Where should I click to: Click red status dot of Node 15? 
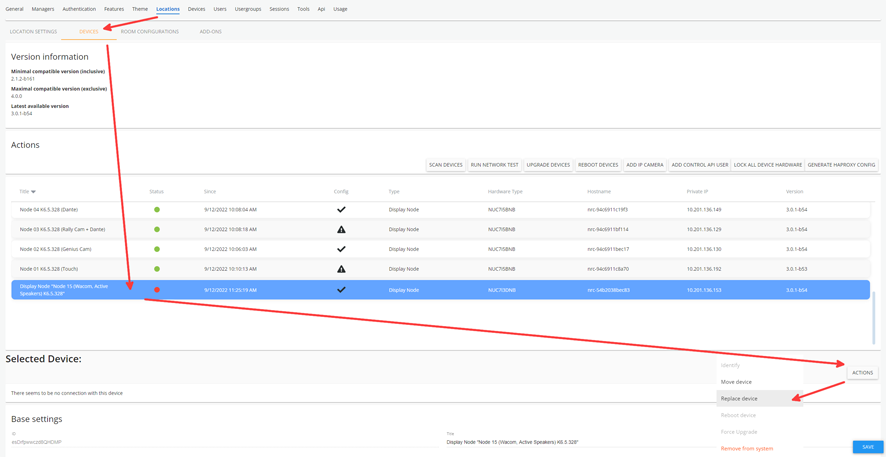point(157,289)
